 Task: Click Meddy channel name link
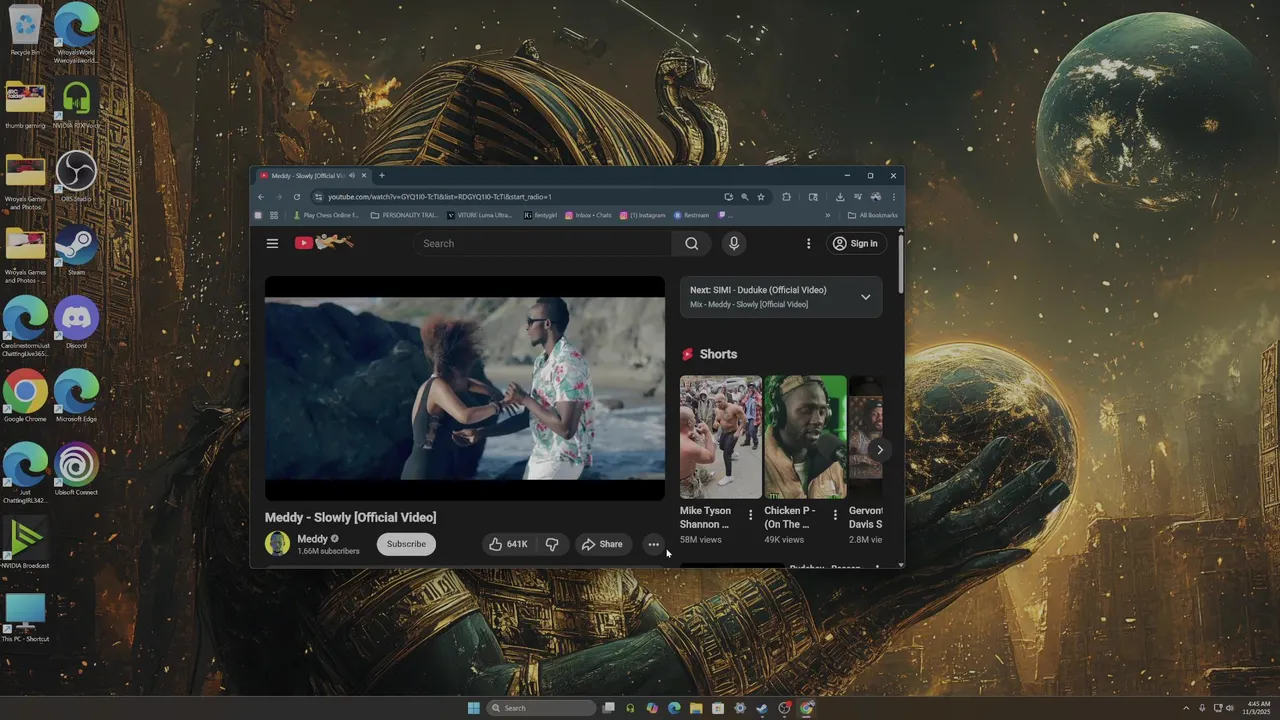(312, 539)
